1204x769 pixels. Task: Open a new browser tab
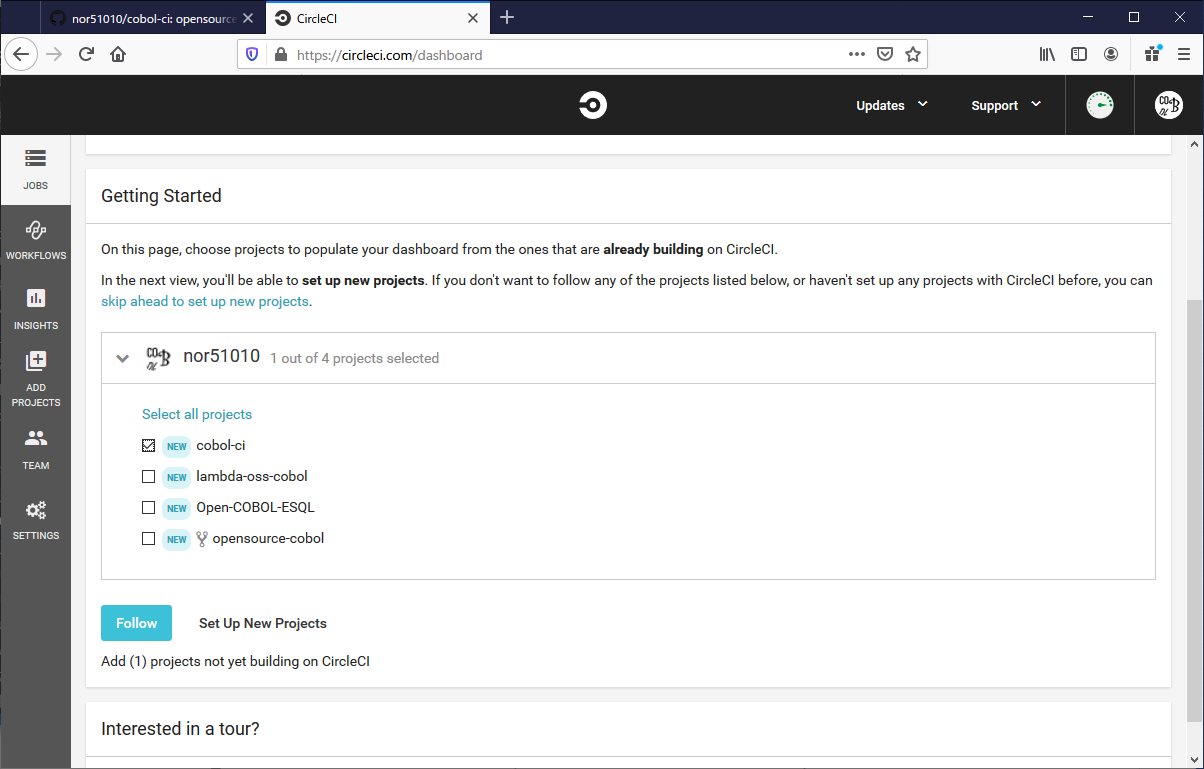[507, 17]
